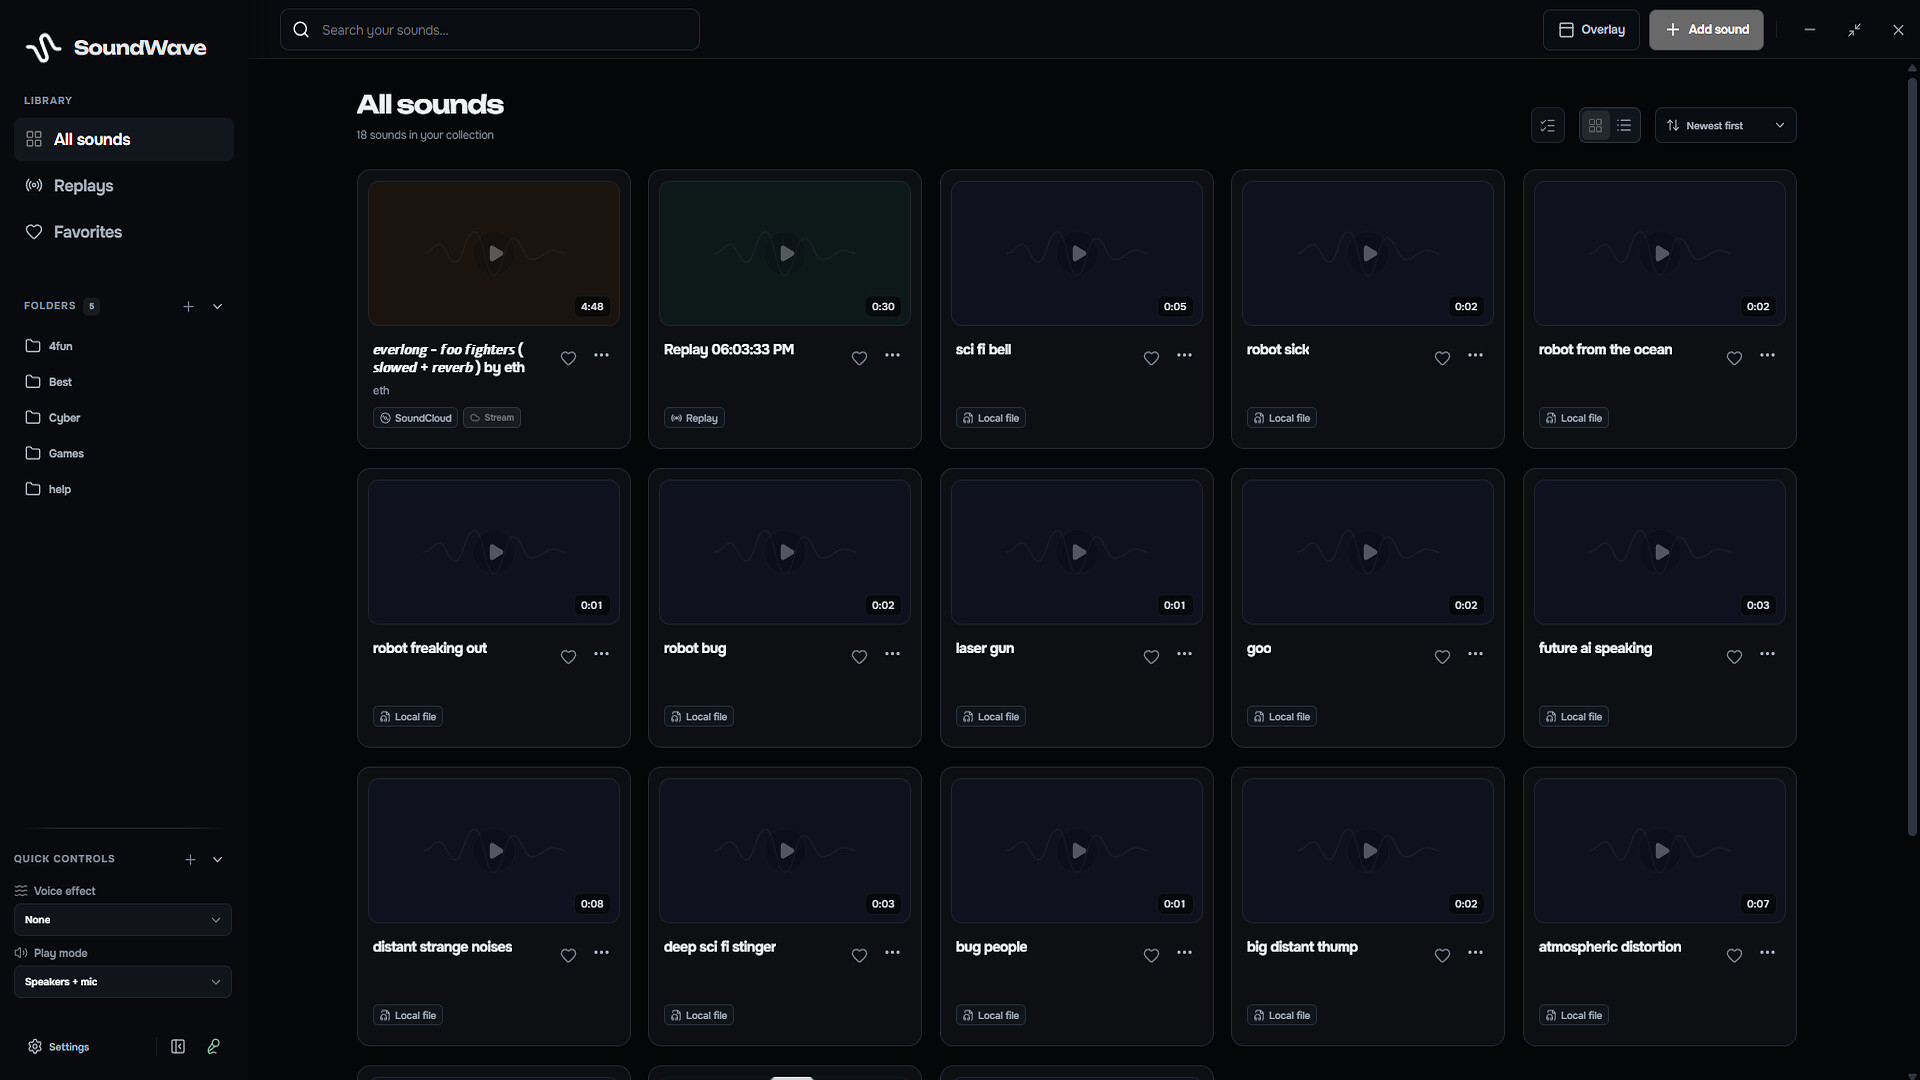The image size is (1920, 1080).
Task: Open more options for future ai speaking
Action: point(1767,654)
